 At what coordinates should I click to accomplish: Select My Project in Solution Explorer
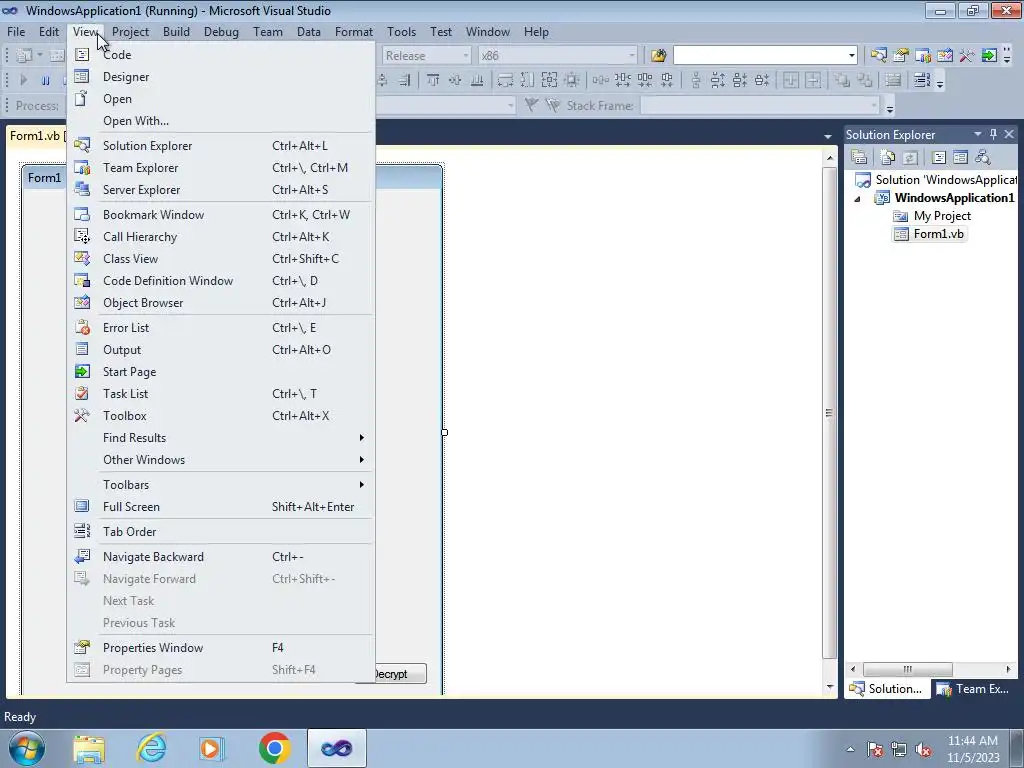942,216
